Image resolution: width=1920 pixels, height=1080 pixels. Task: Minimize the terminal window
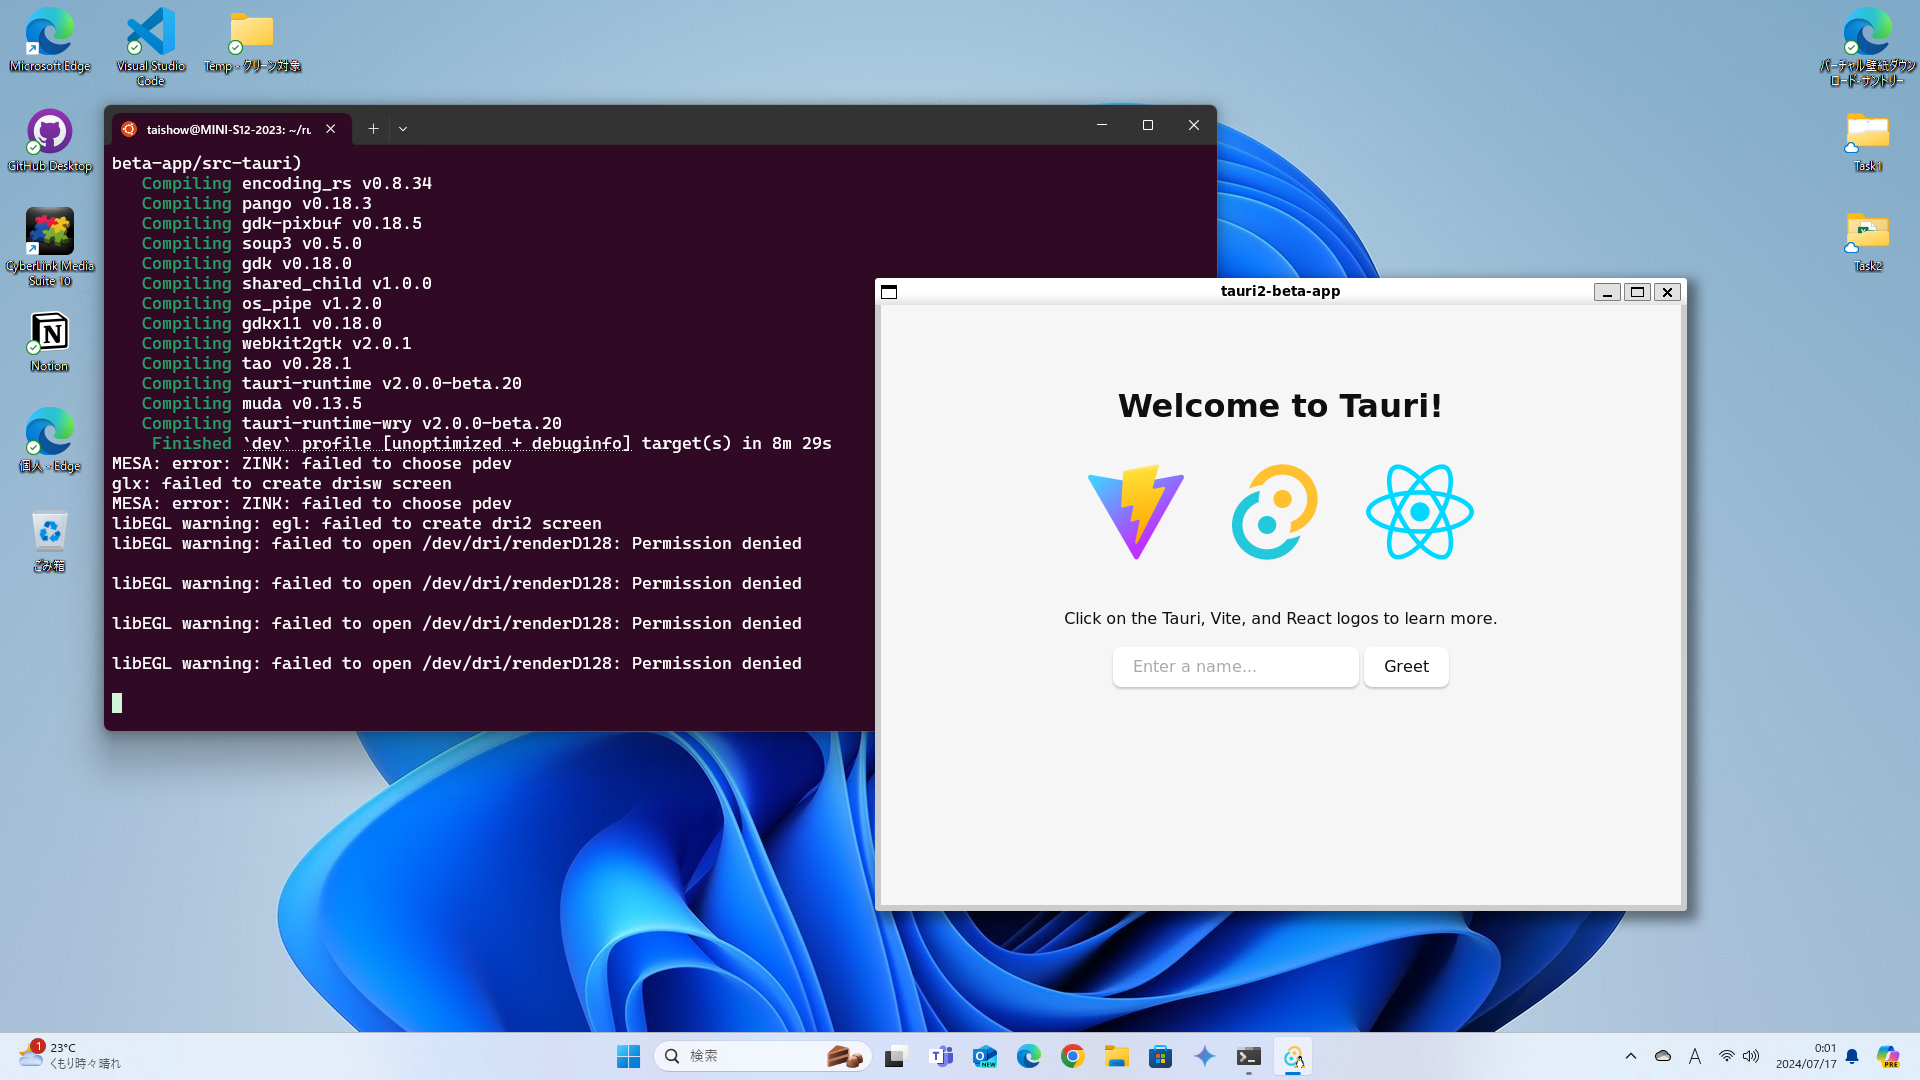(x=1102, y=125)
